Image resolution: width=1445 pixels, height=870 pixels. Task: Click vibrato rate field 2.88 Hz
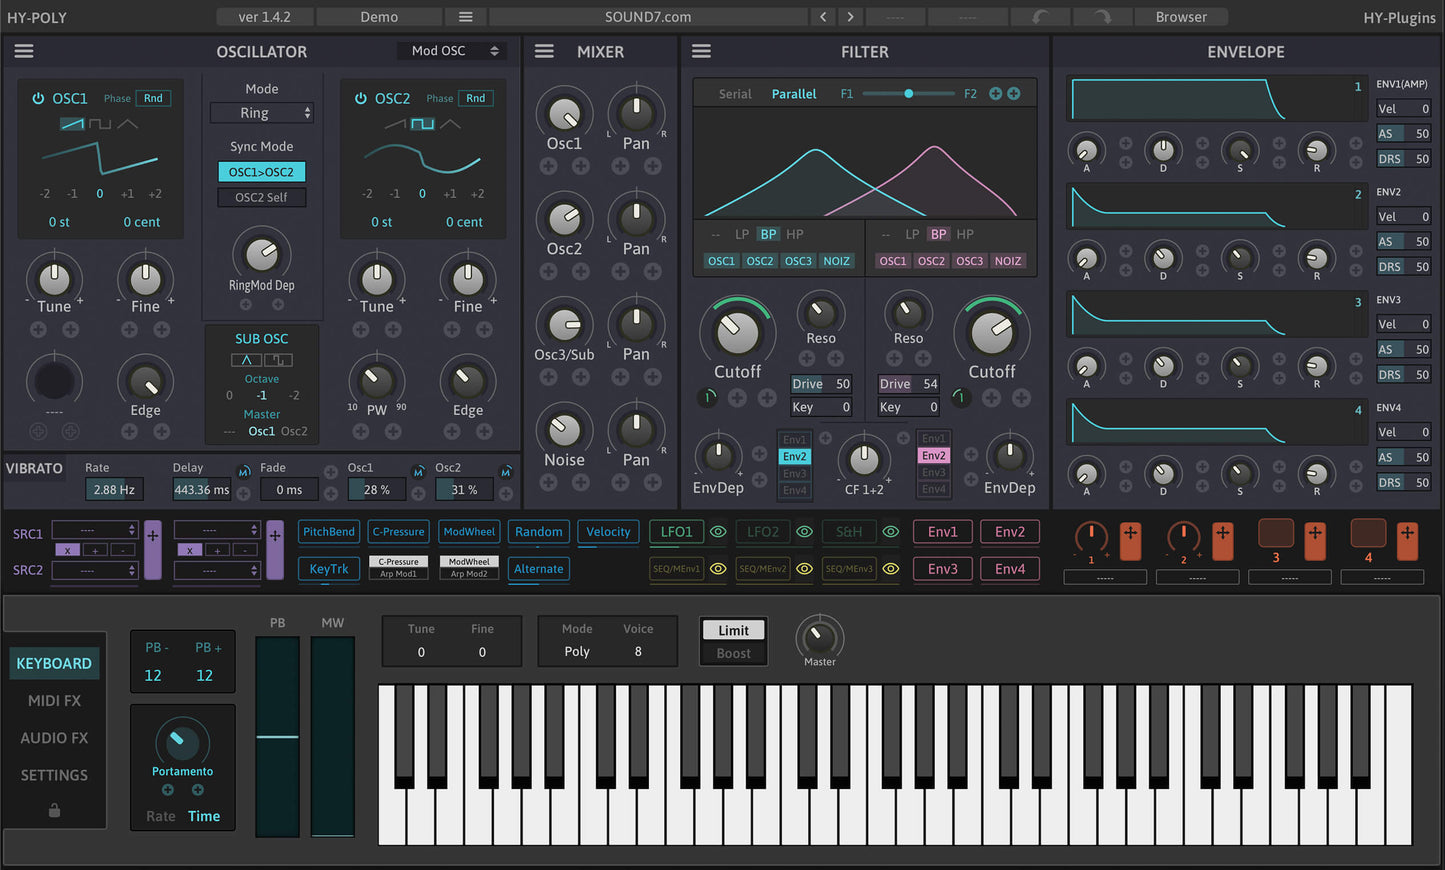[114, 489]
